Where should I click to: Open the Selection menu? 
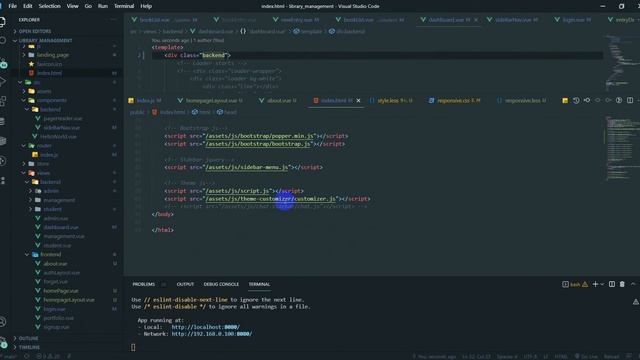[49, 6]
